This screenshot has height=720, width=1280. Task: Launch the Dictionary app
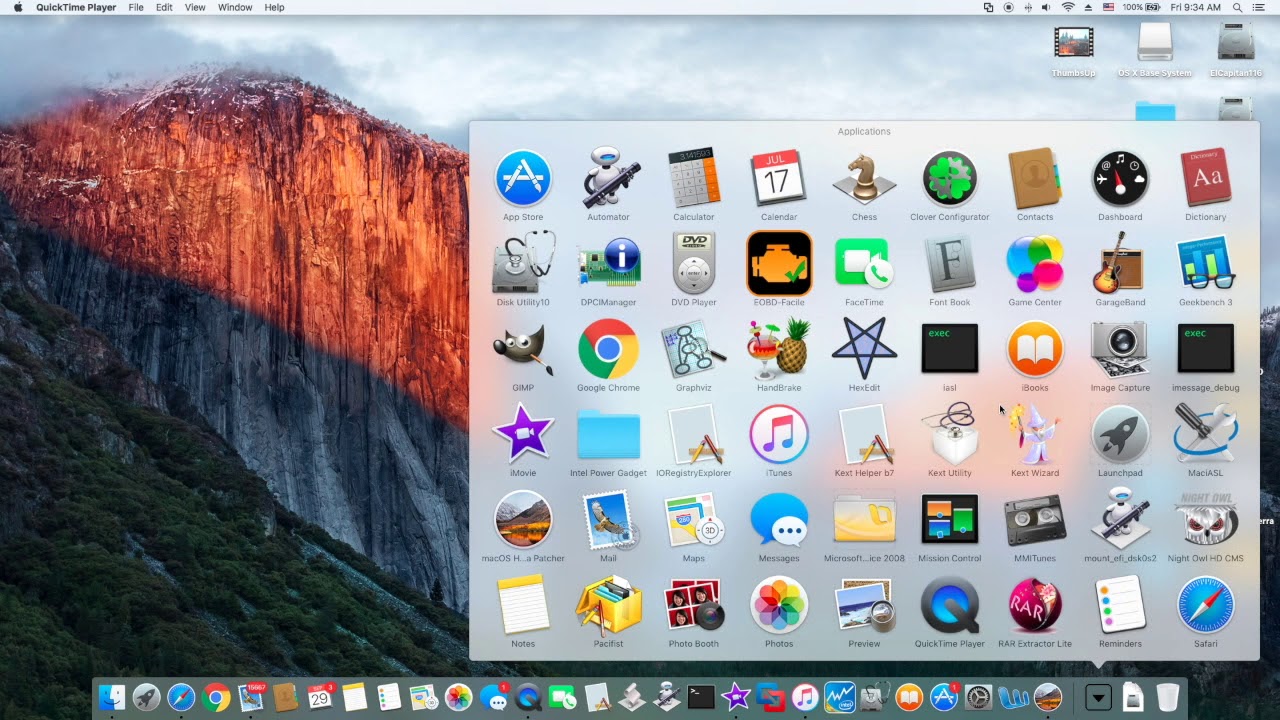(x=1205, y=179)
